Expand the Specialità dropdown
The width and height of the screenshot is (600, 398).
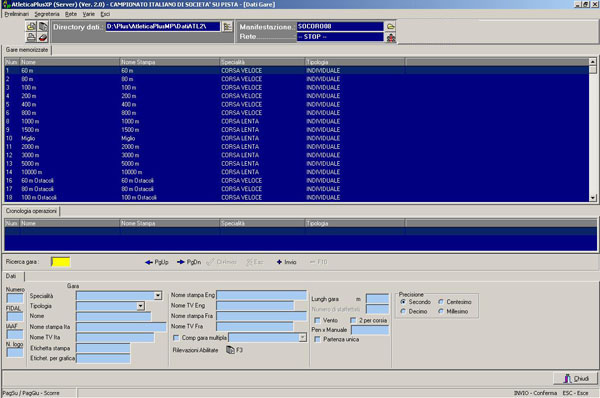click(158, 295)
